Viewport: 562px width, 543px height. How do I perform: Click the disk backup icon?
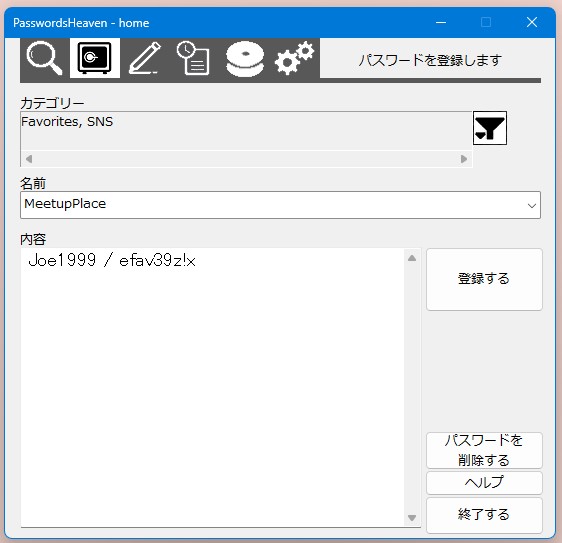[245, 58]
